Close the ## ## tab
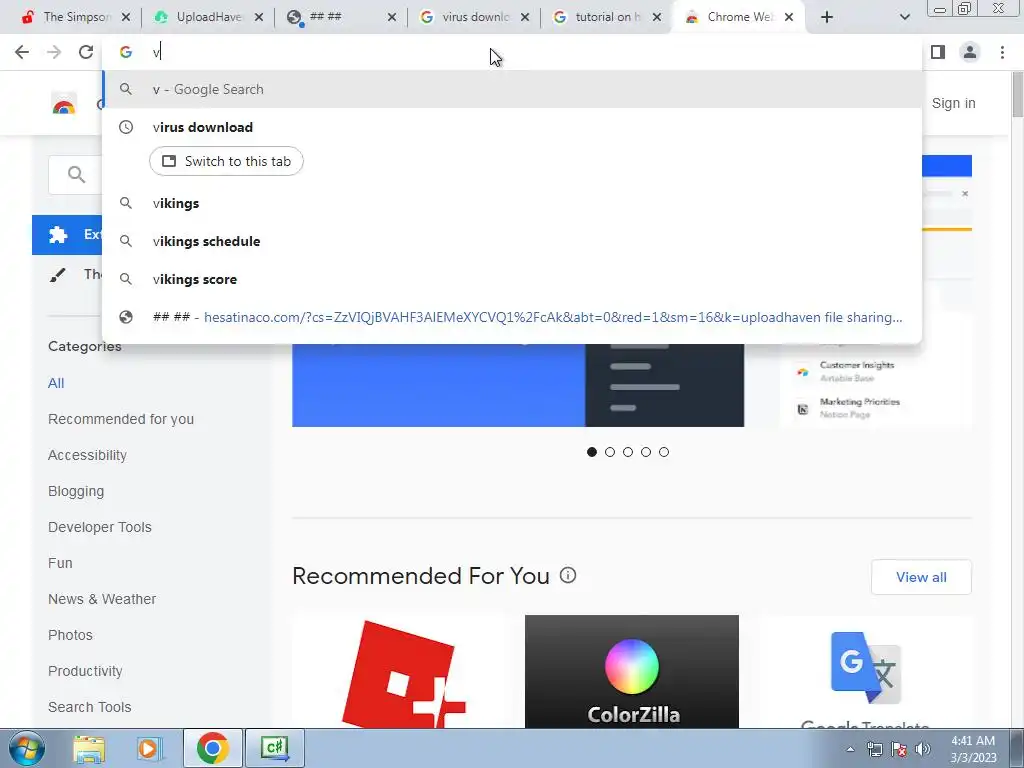The width and height of the screenshot is (1024, 768). [x=392, y=18]
